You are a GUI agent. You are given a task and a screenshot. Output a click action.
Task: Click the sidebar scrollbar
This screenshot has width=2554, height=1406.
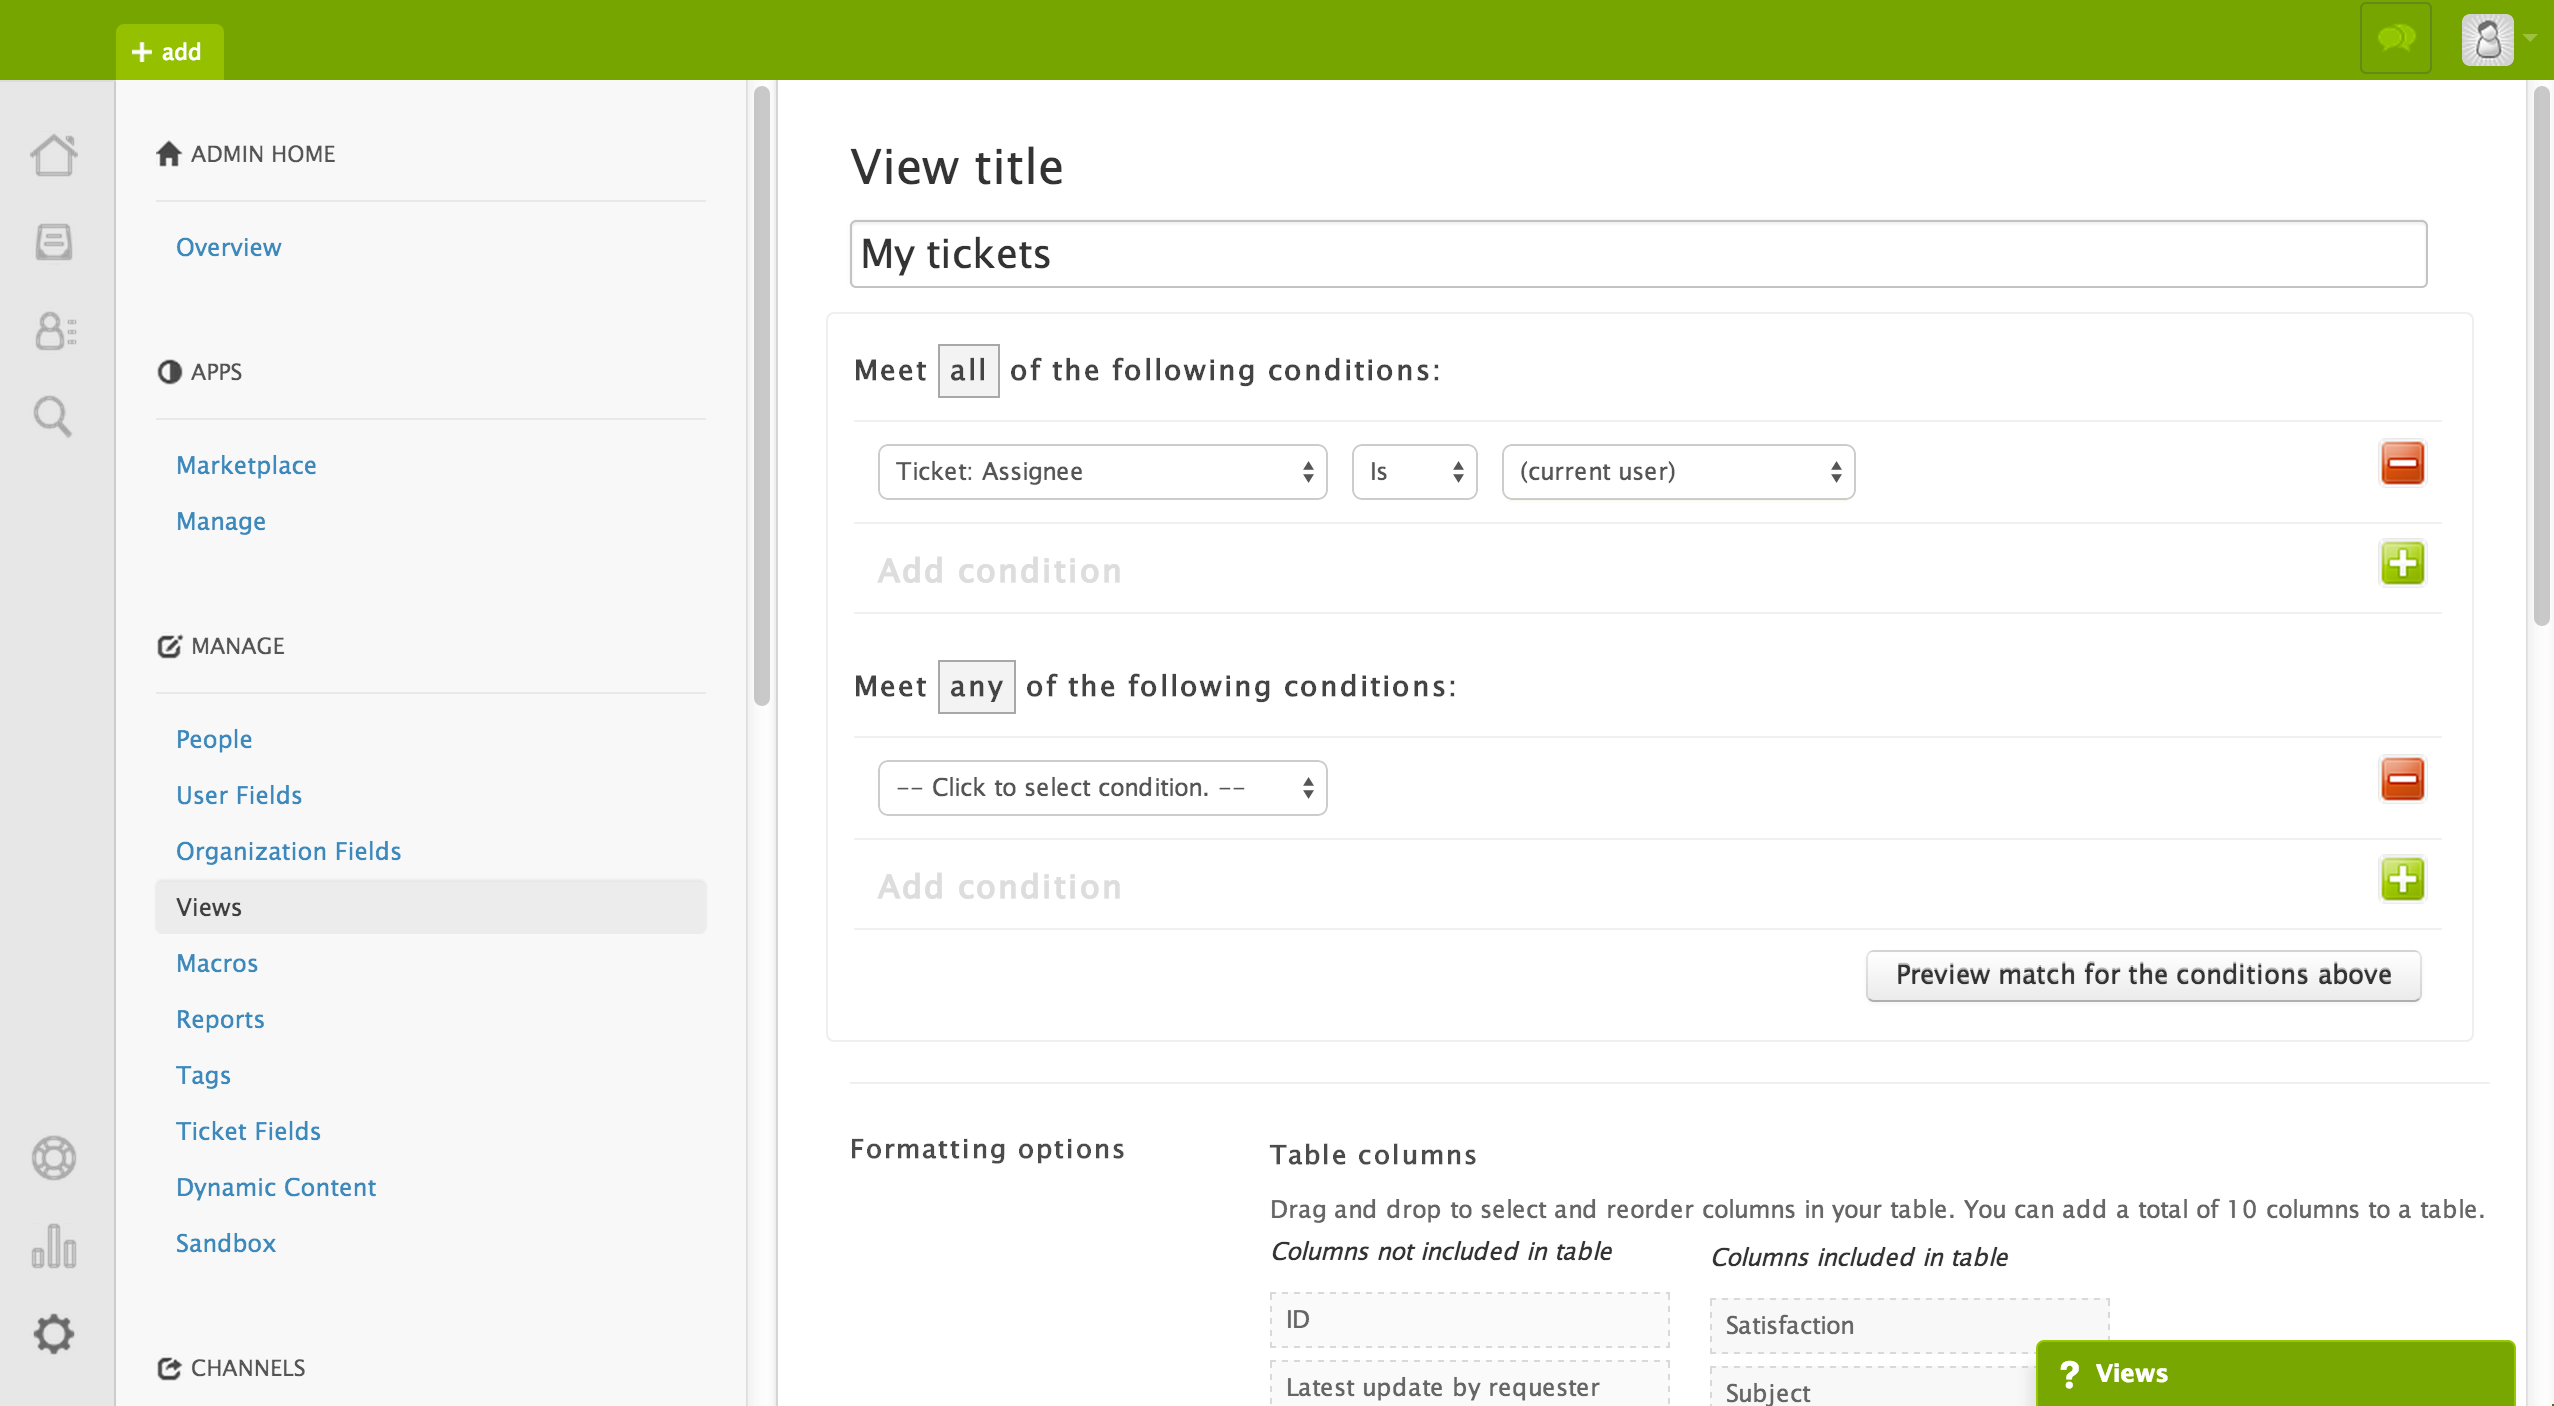point(761,395)
